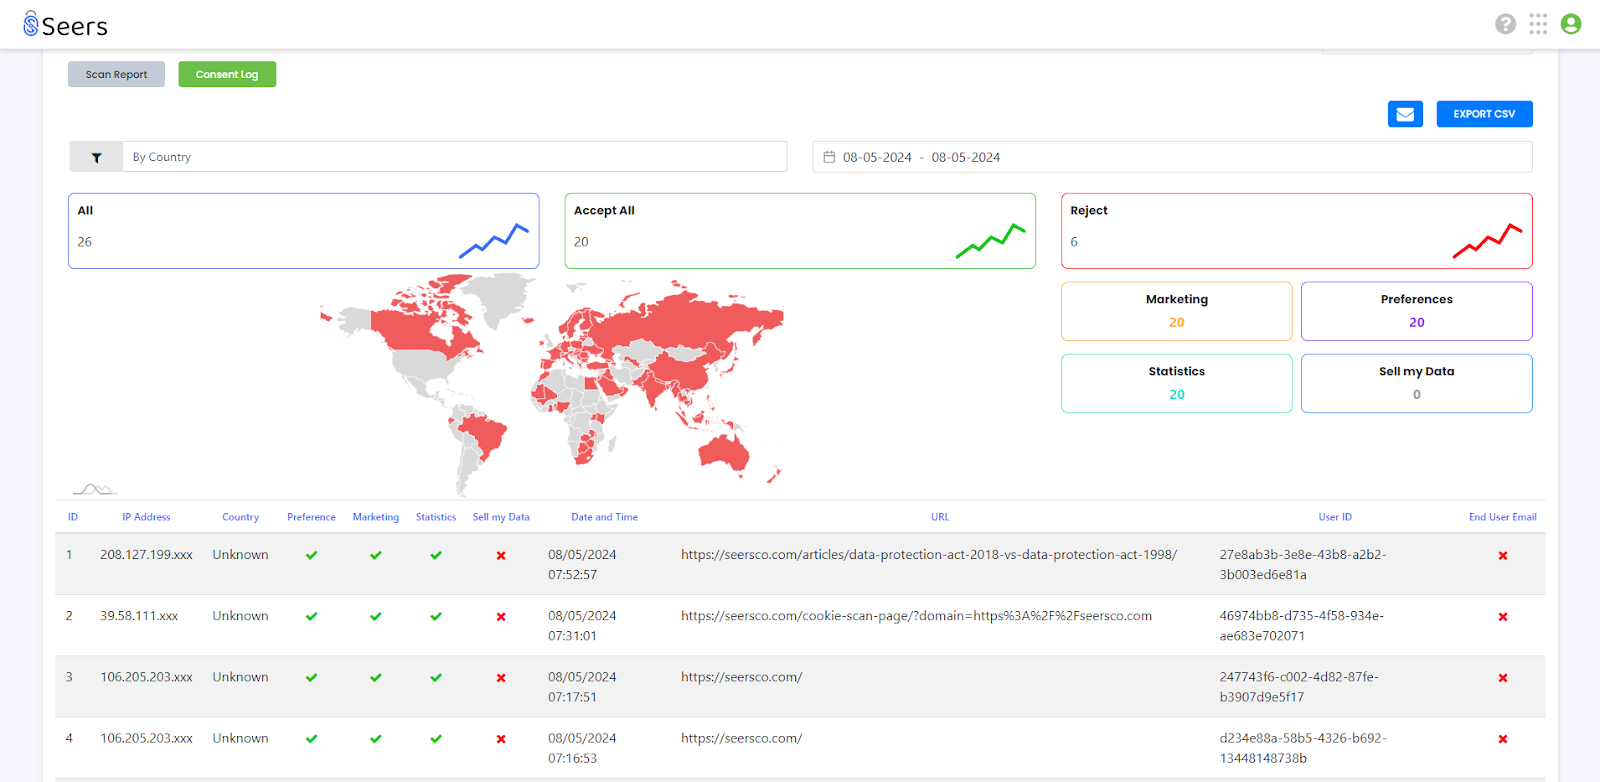Click user ID starting with d234e88a

pos(1303,748)
